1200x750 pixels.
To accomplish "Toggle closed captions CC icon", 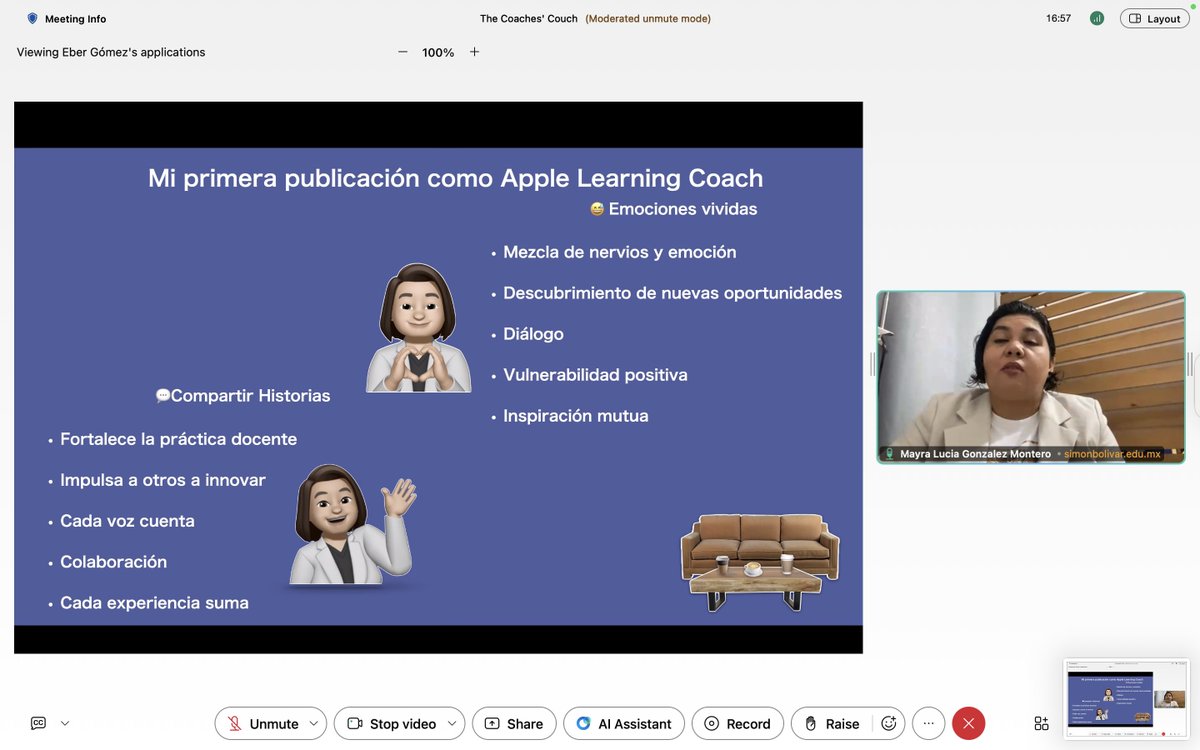I will point(38,723).
